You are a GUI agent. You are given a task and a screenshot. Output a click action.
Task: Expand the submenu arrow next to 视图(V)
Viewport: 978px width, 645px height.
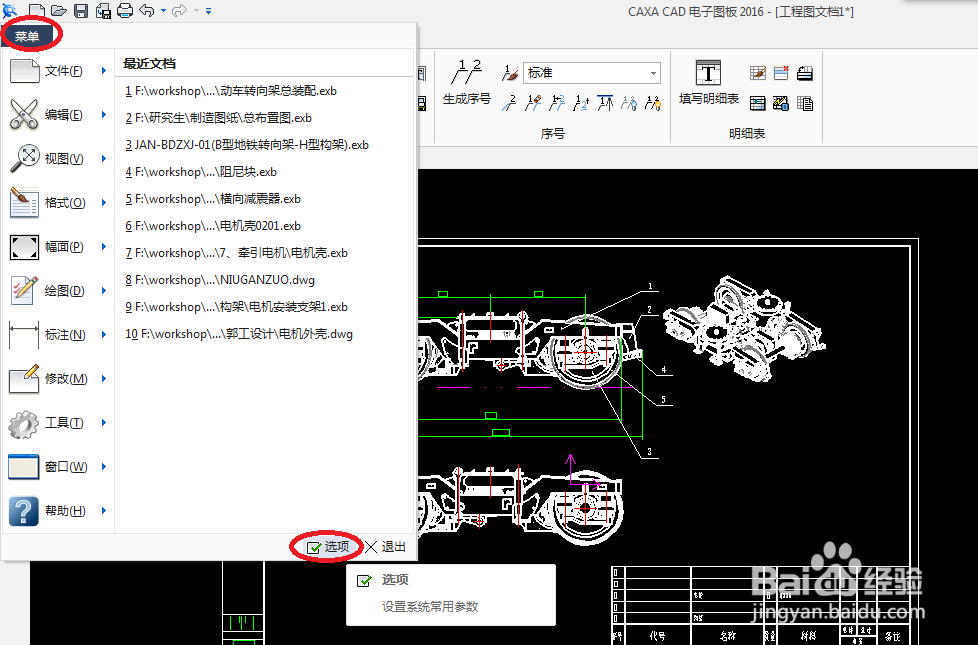[x=104, y=158]
